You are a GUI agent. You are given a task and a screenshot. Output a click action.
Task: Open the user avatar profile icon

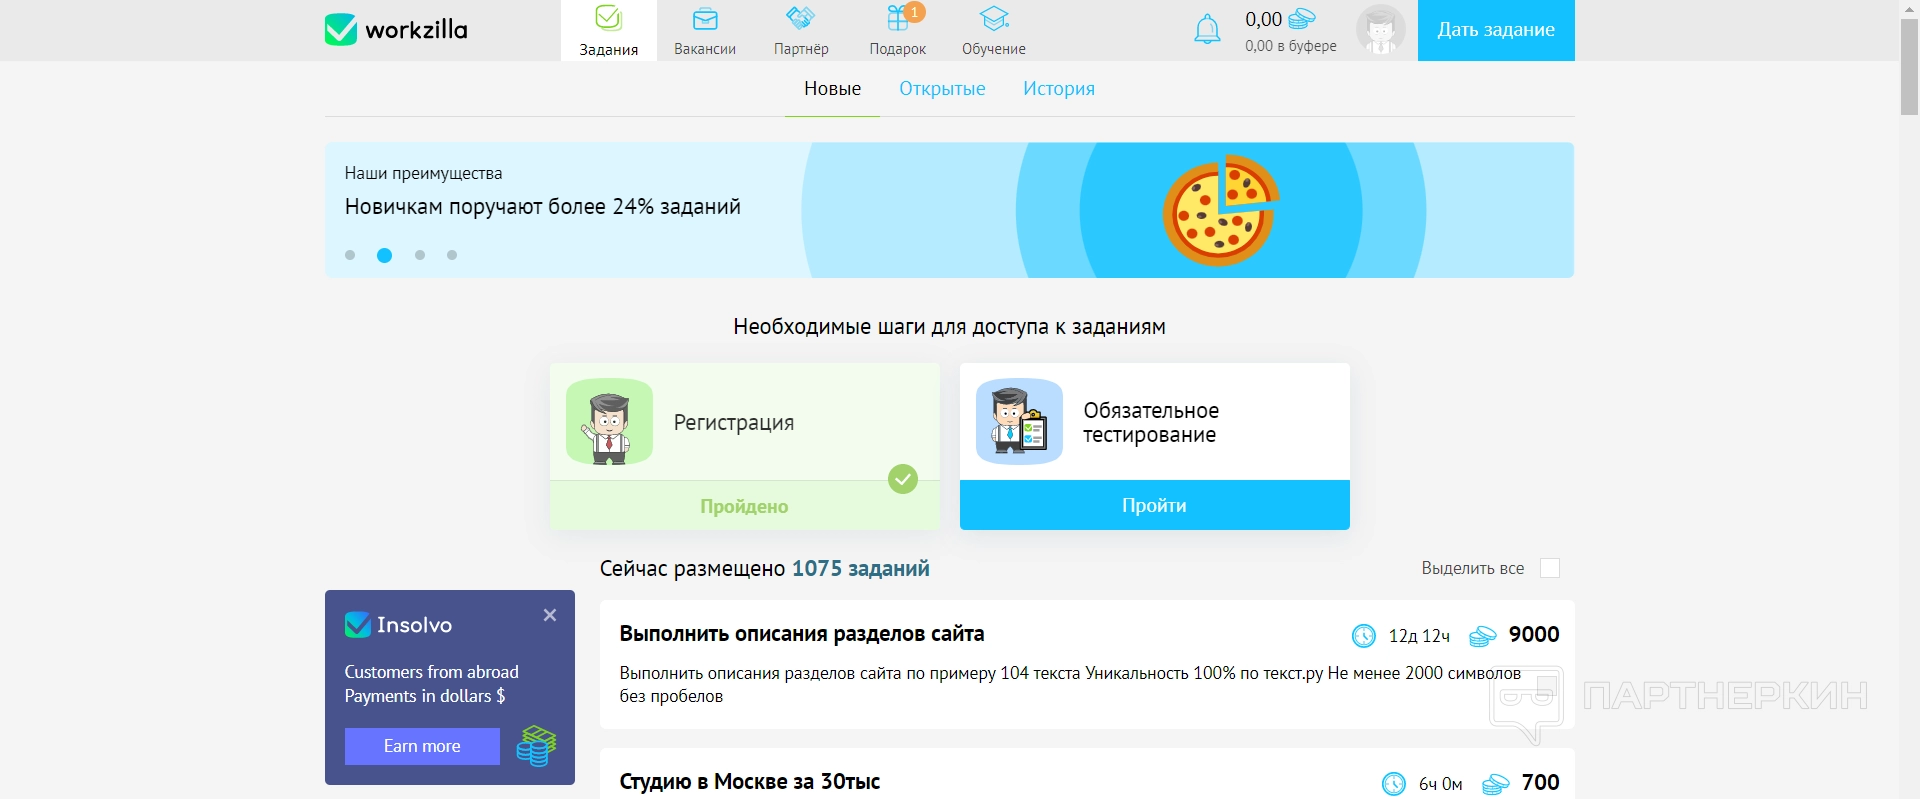click(x=1381, y=30)
